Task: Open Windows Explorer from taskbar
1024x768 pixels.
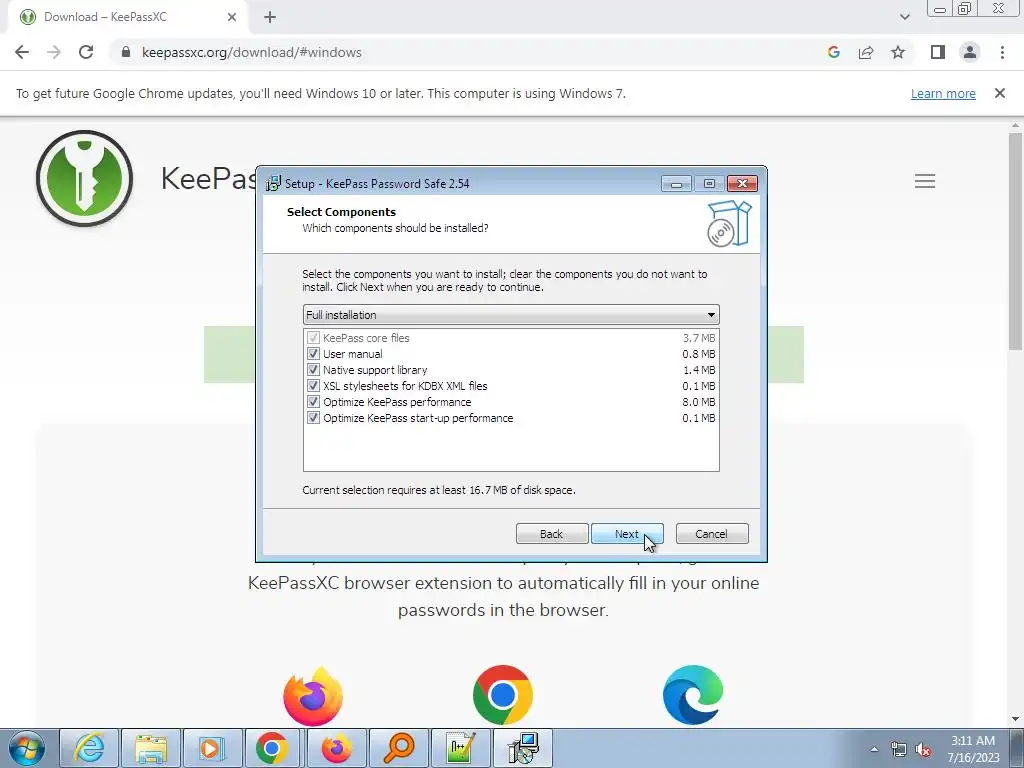Action: click(152, 748)
